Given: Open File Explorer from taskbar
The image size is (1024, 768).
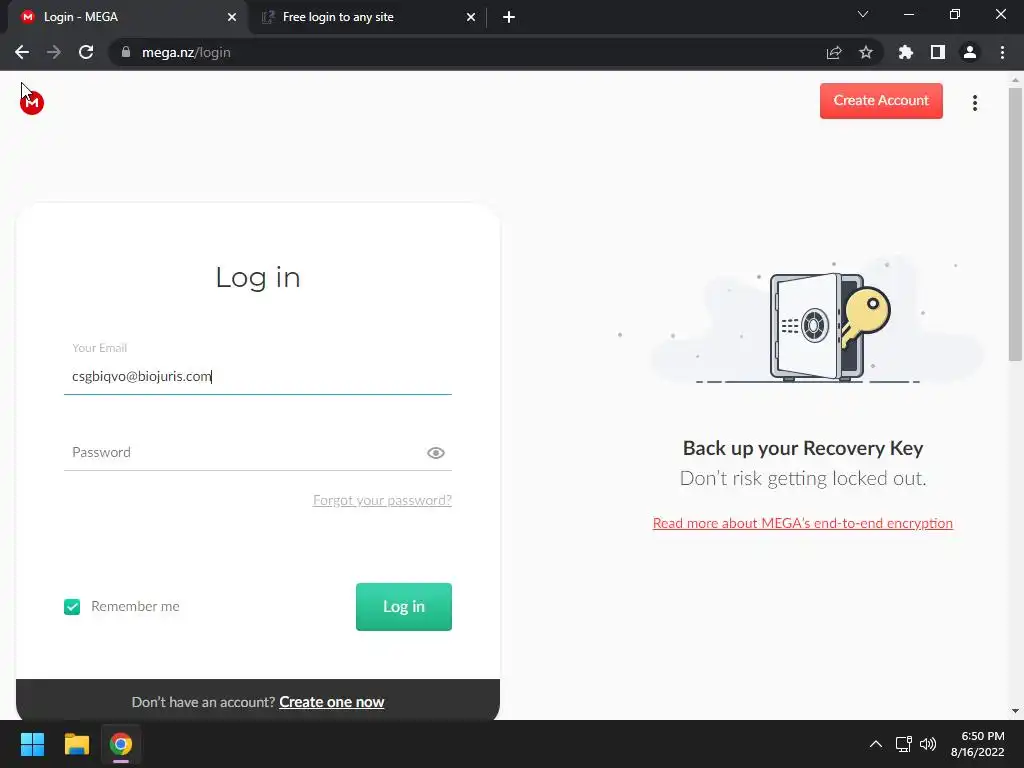Looking at the screenshot, I should (76, 744).
